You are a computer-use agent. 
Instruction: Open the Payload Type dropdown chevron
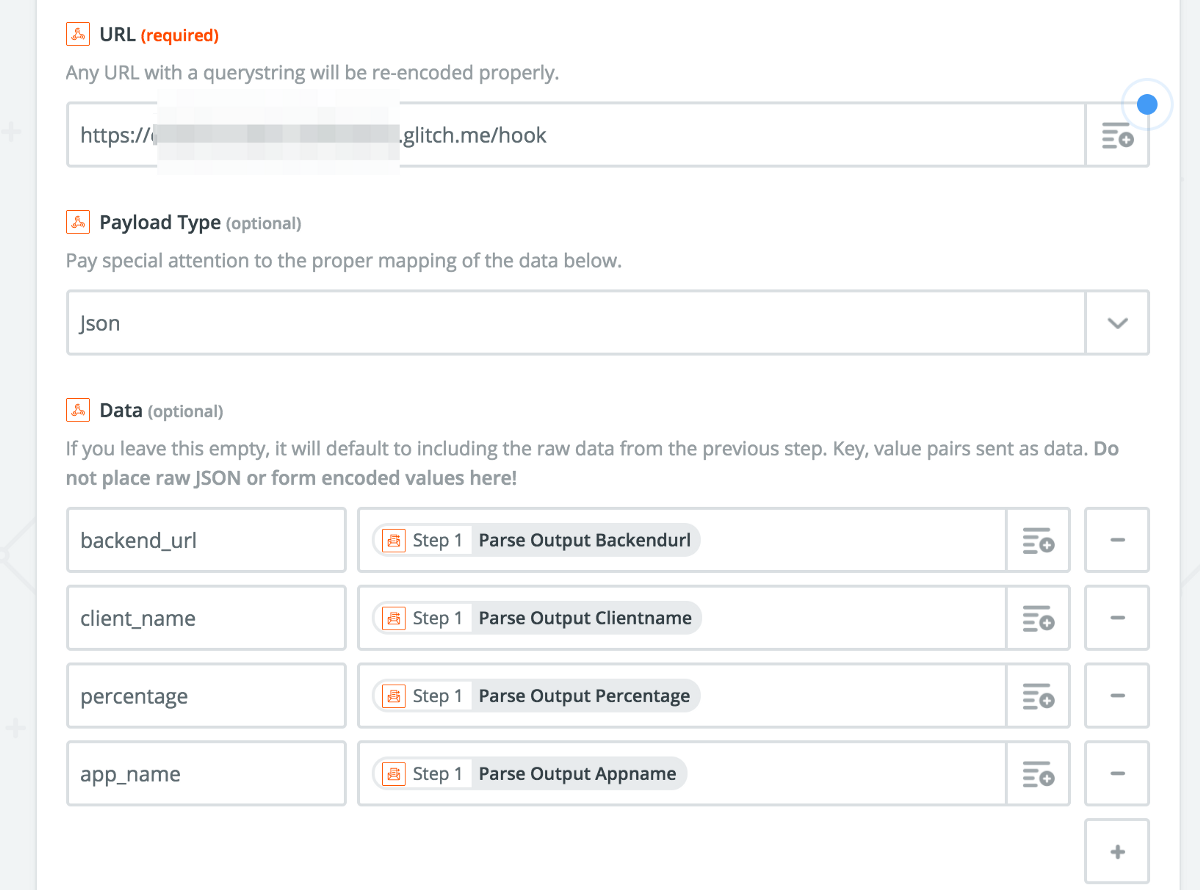pyautogui.click(x=1117, y=323)
